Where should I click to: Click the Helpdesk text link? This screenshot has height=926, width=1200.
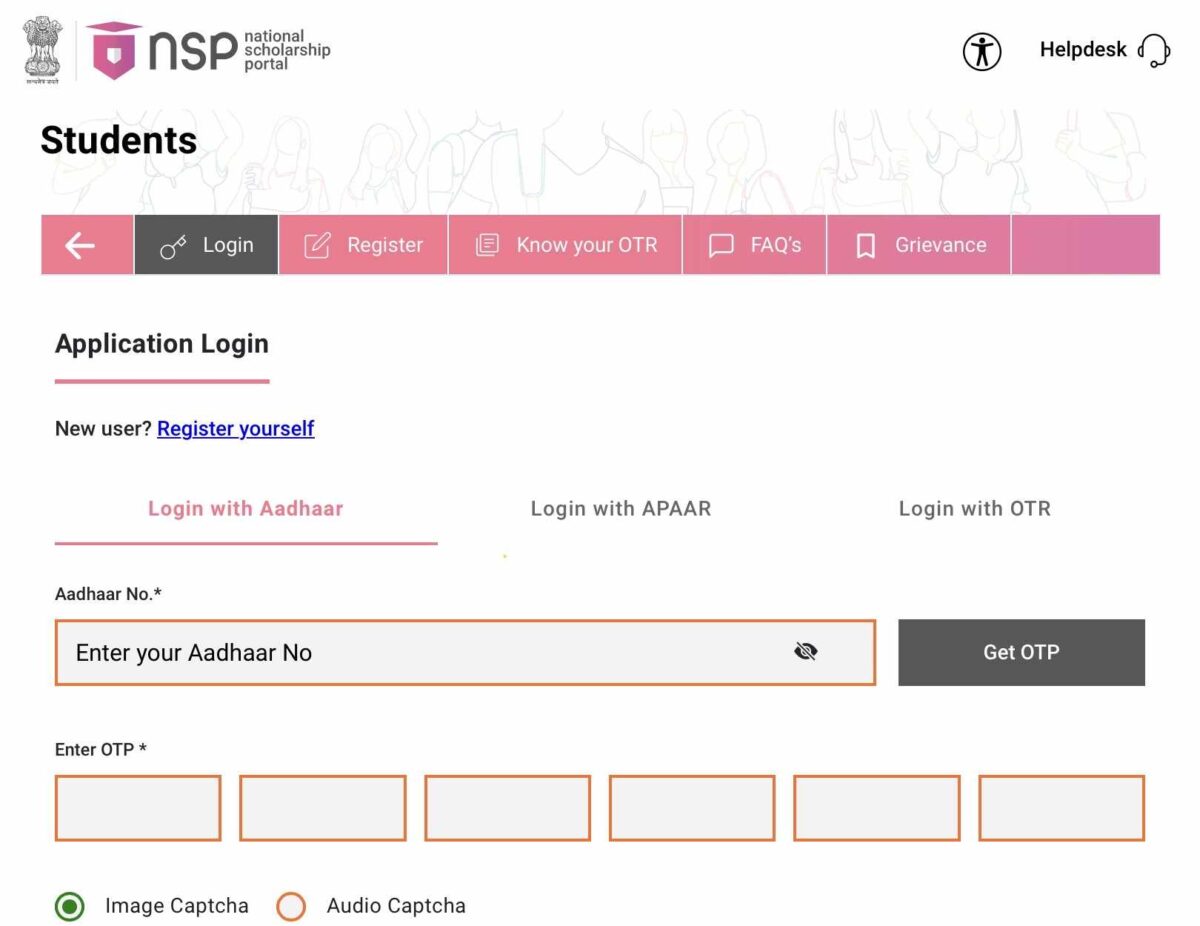[1083, 50]
